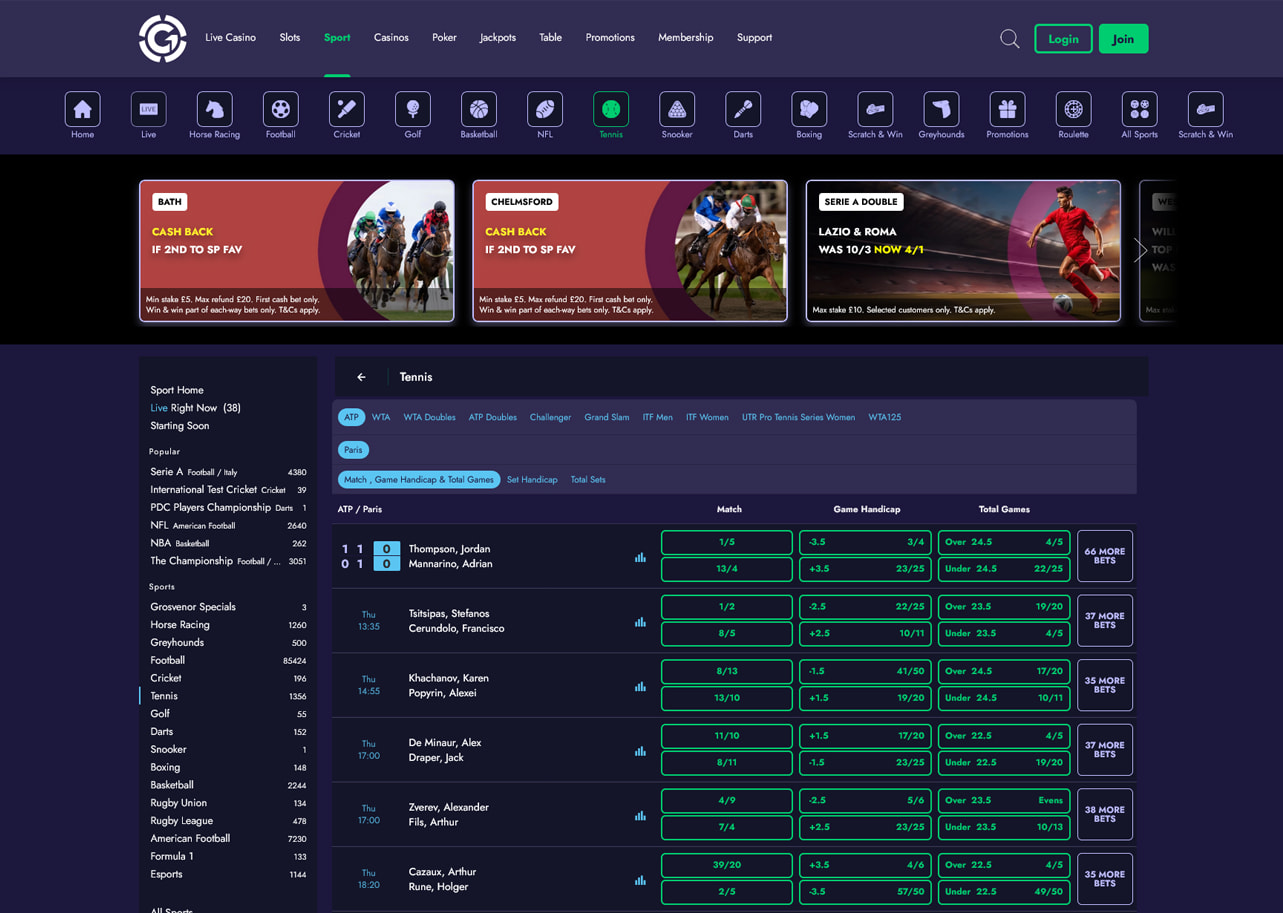Open the Cricket icon
The height and width of the screenshot is (913, 1283).
[346, 109]
